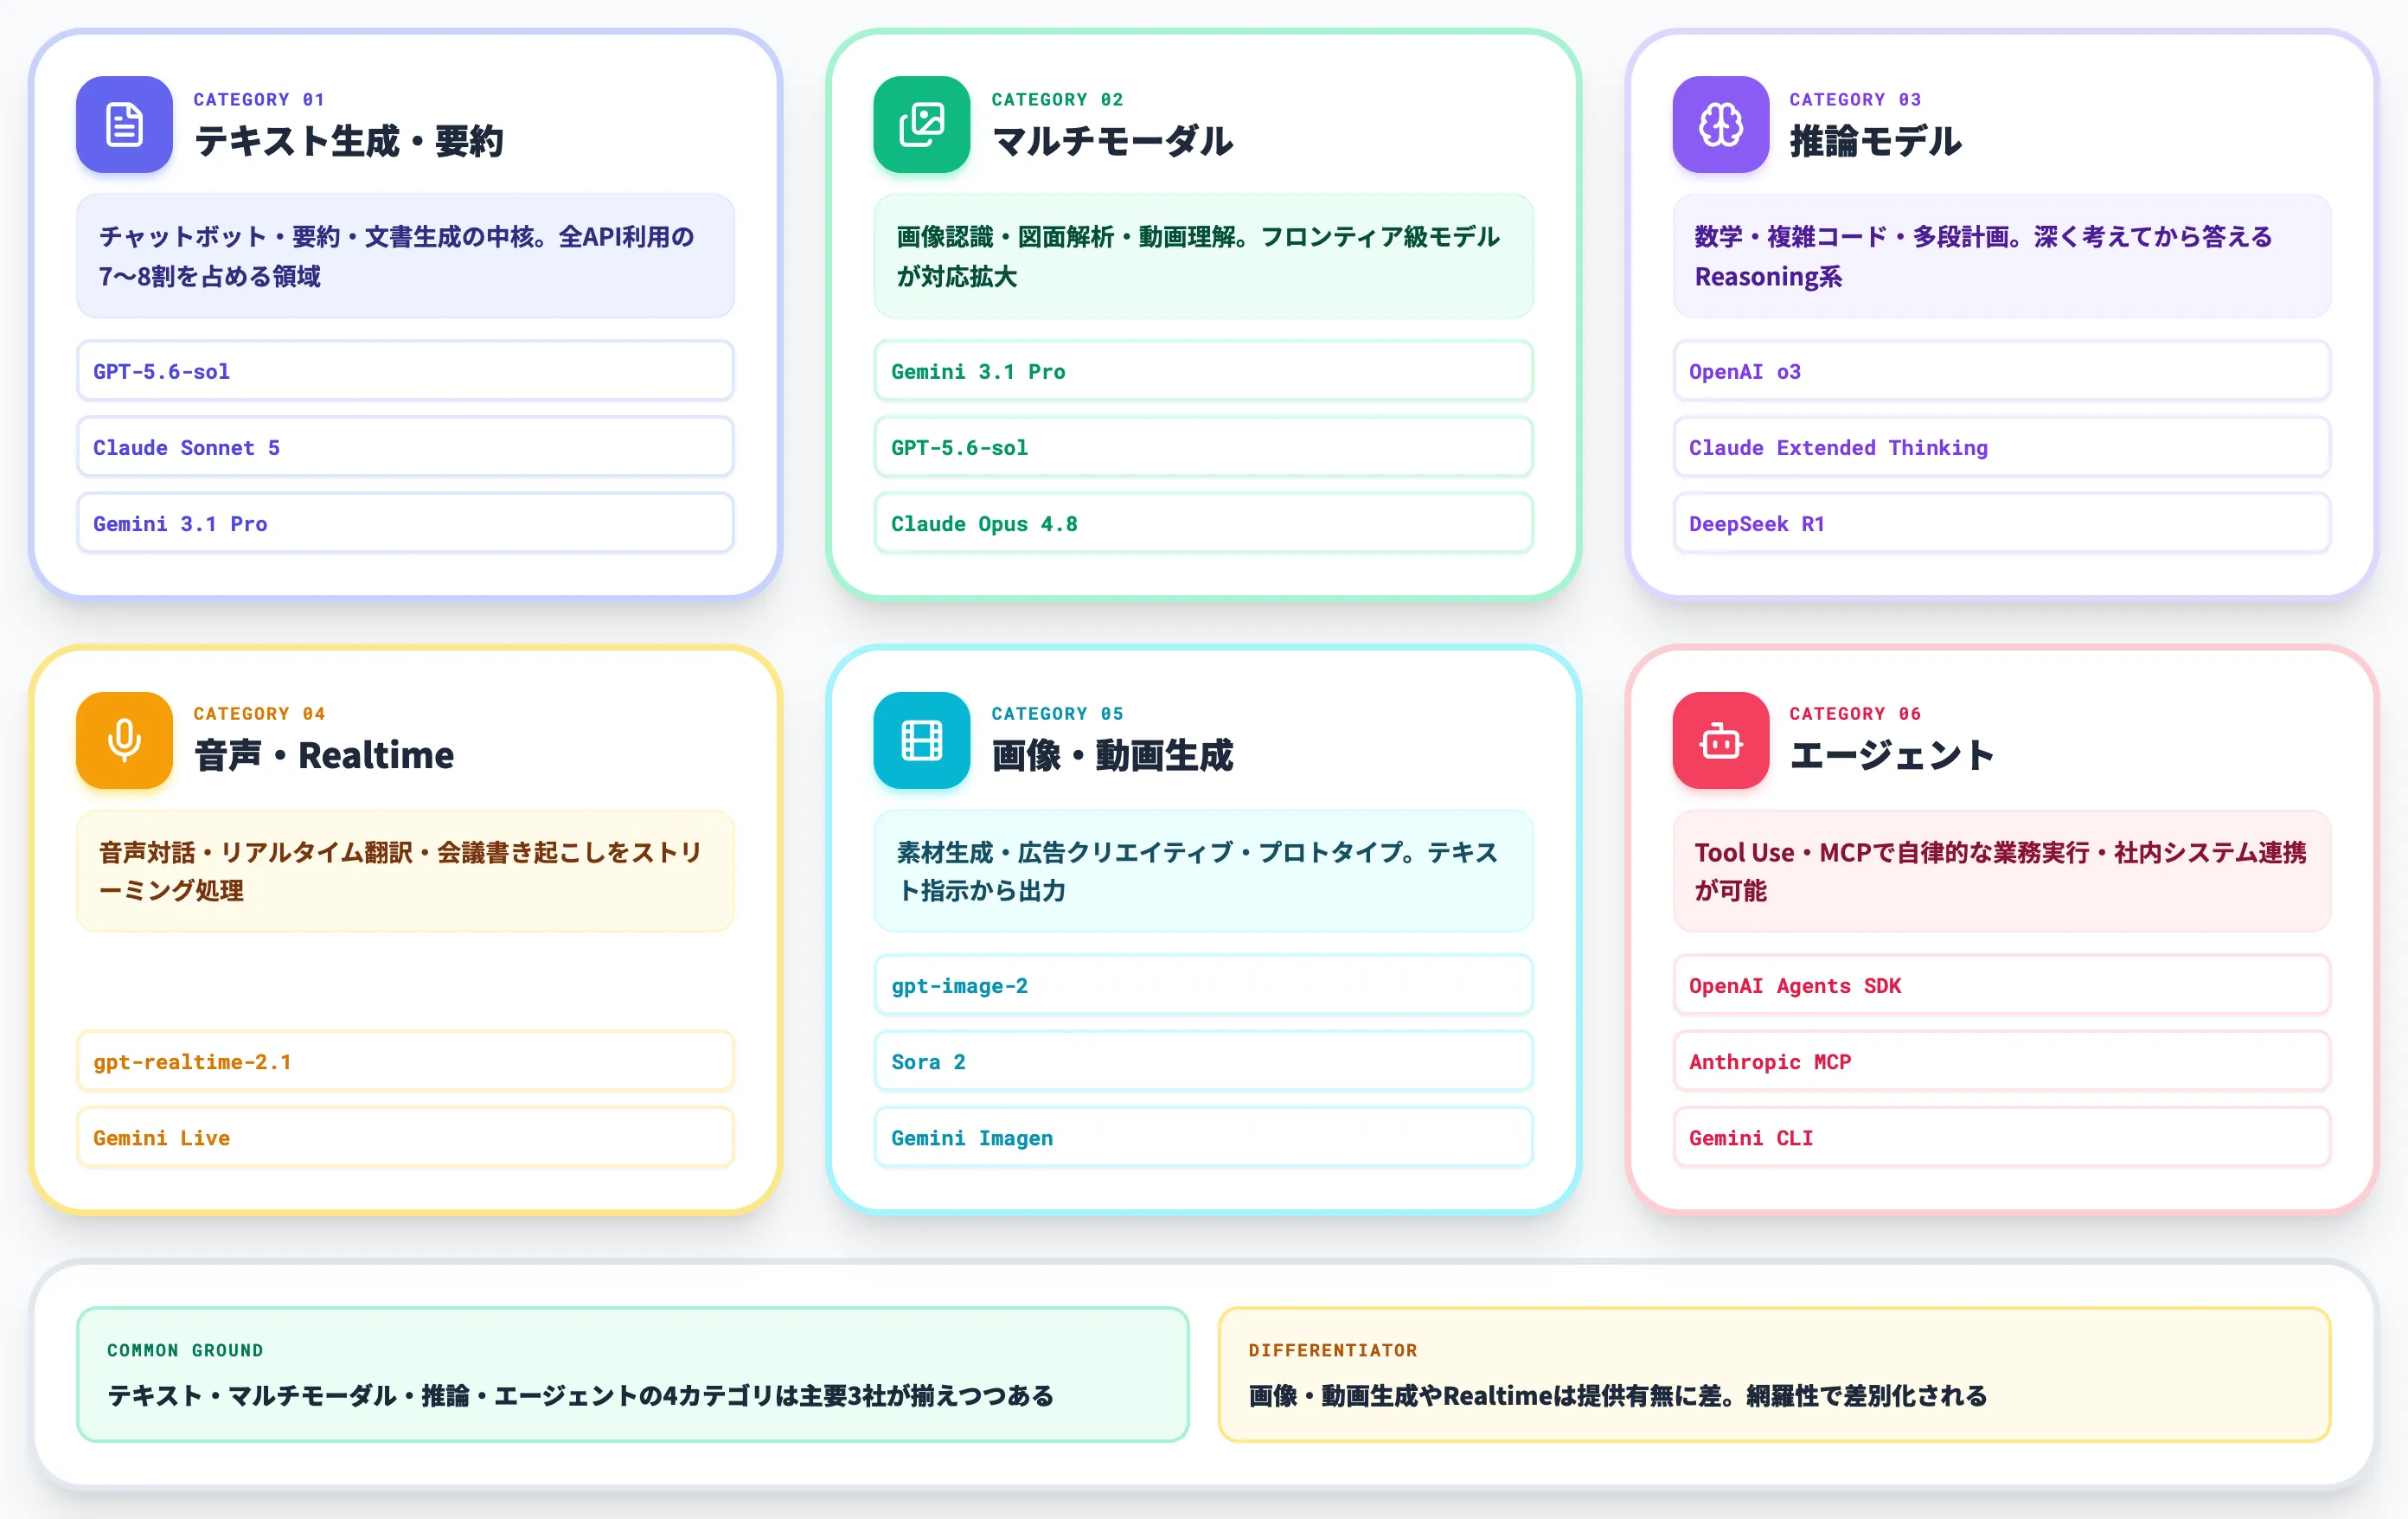This screenshot has height=1519, width=2408.
Task: Select GPT-5.6-sol in the テキスト生成・要約 card
Action: click(x=405, y=371)
